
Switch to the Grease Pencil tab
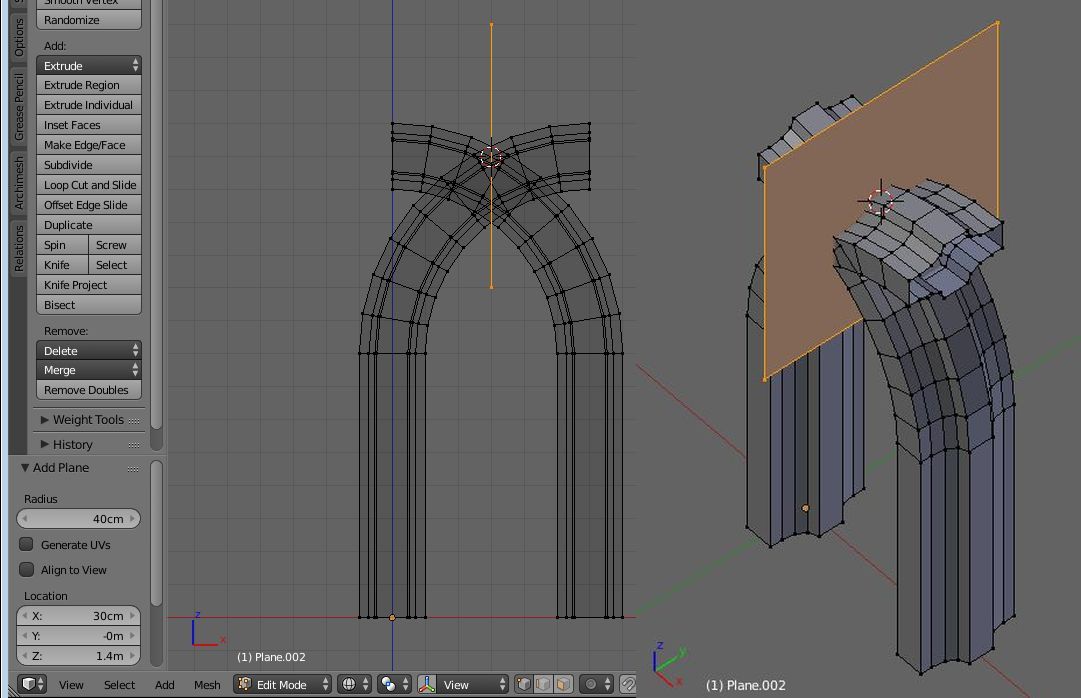tap(18, 107)
